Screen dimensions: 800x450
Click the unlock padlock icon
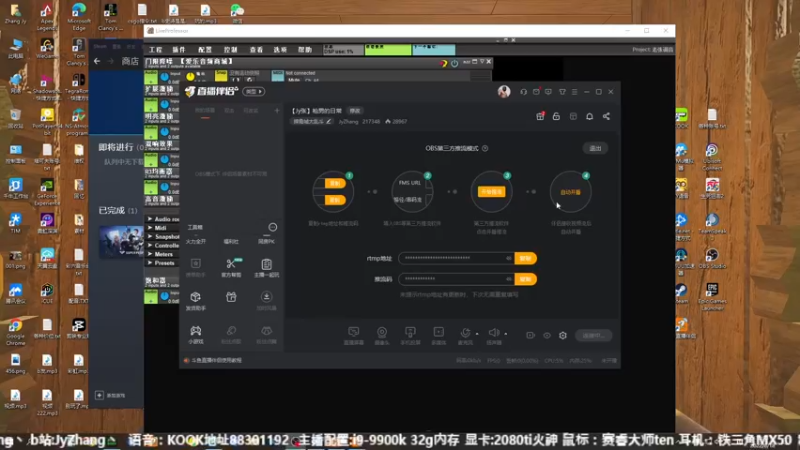(x=556, y=116)
